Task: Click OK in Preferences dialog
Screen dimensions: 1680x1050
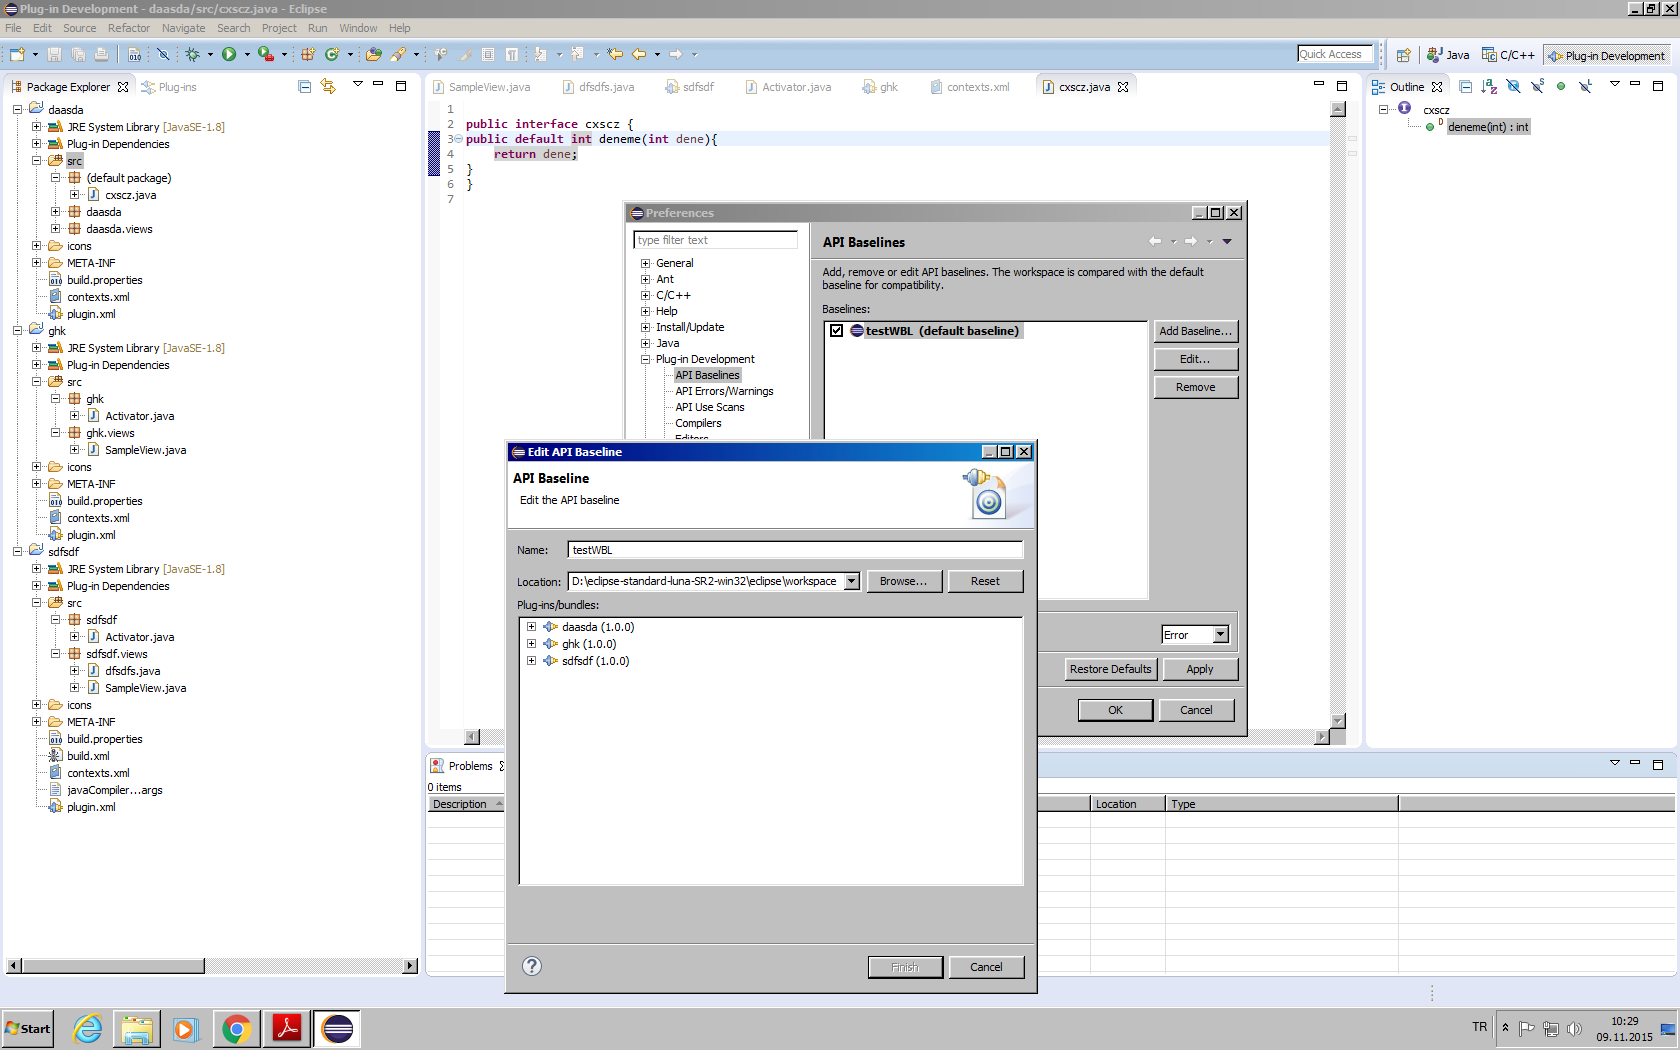Action: pyautogui.click(x=1115, y=710)
